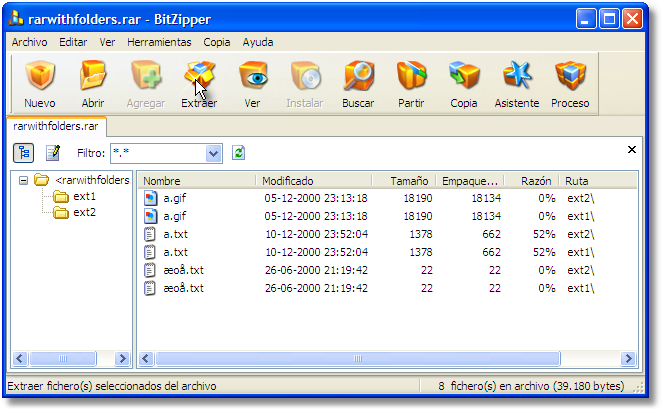Click the text icon of the ext2\ æoå.txt row

click(x=150, y=270)
